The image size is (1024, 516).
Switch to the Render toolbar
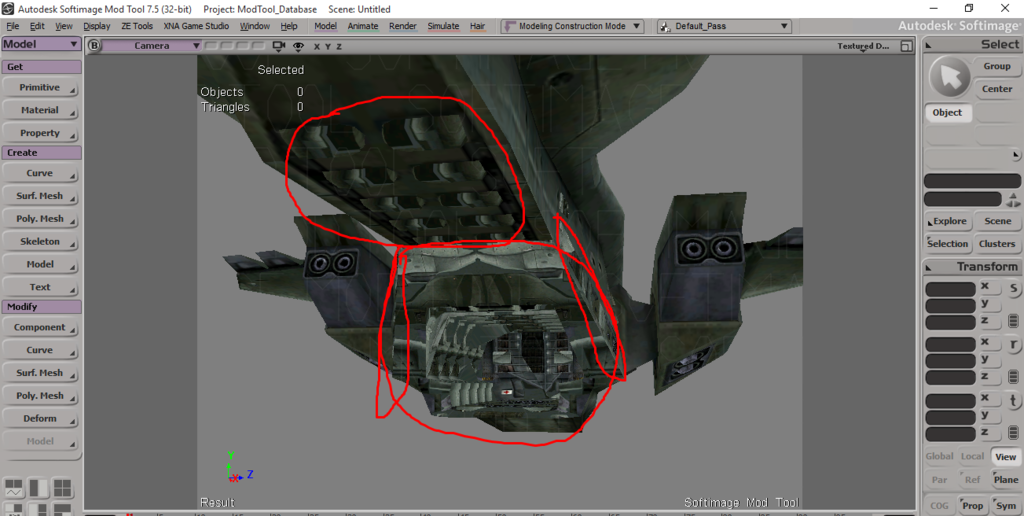click(x=403, y=26)
